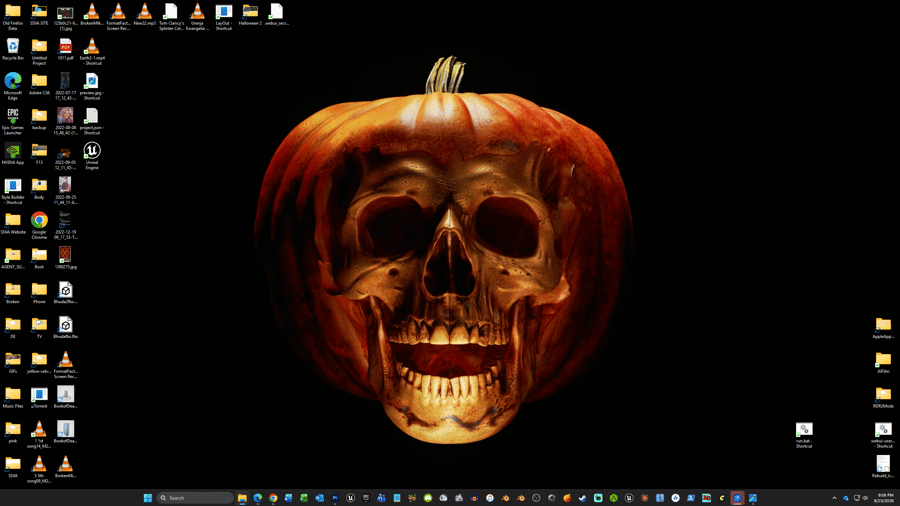Open the Old Firefox Data folder

13,16
